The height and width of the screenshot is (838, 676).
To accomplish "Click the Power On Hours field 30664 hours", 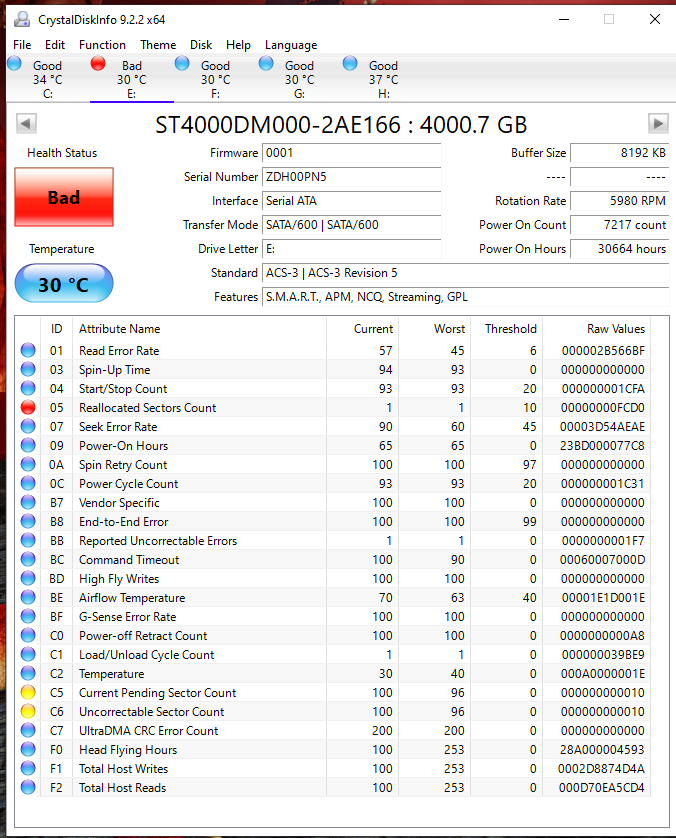I will pos(619,249).
